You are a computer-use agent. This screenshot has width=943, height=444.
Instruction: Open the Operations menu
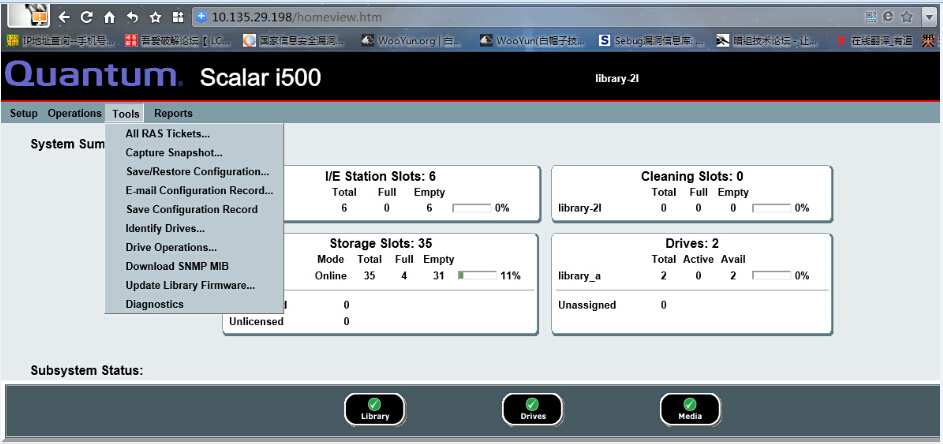pyautogui.click(x=75, y=113)
